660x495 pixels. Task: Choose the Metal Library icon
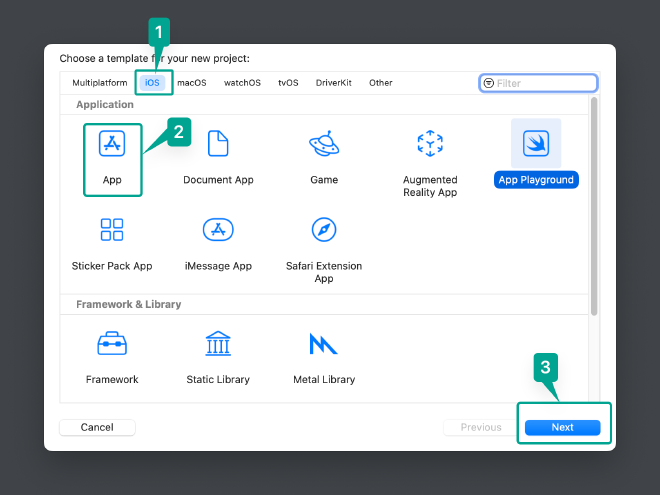[323, 343]
